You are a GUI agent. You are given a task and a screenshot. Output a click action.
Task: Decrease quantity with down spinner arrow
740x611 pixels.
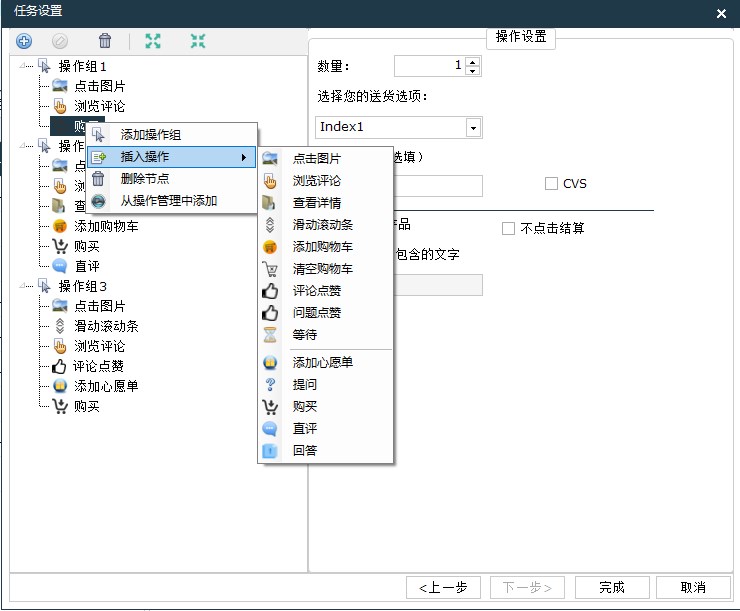tap(472, 71)
